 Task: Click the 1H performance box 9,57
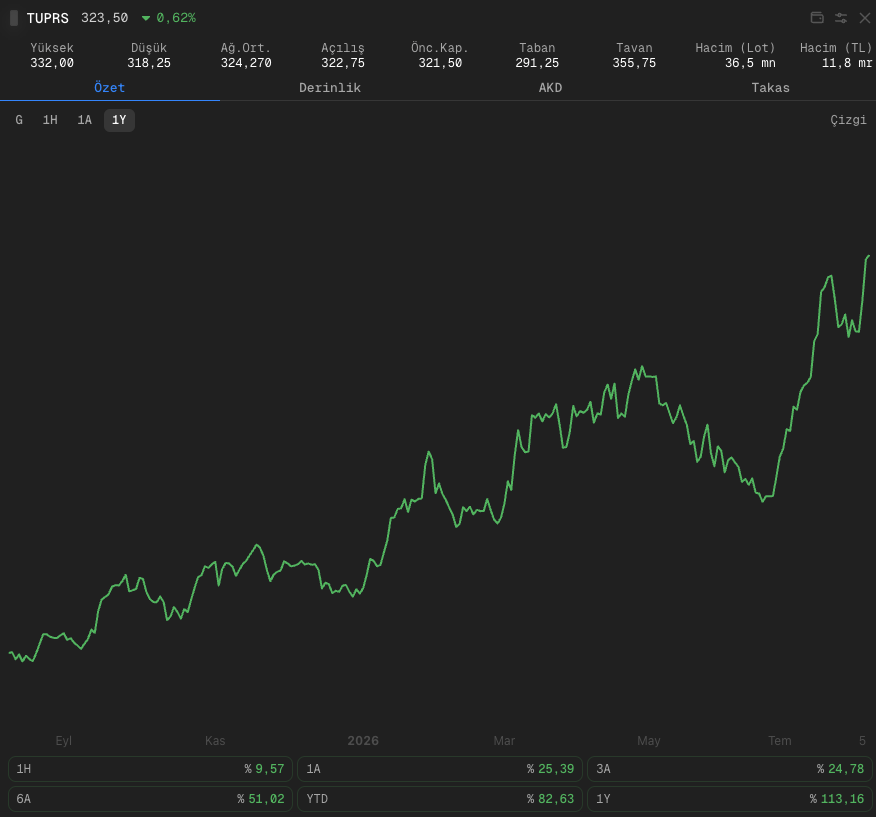[150, 769]
